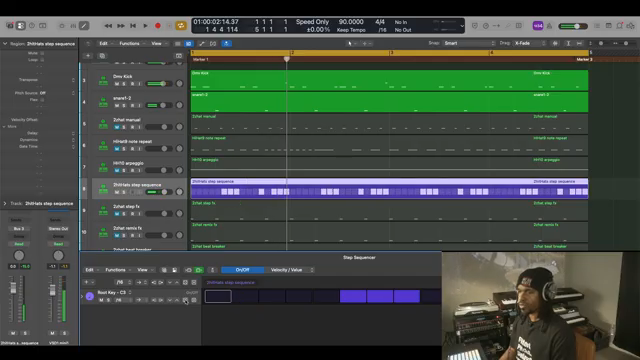Mute the Dmv Kick track
640x360 pixels.
click(117, 84)
